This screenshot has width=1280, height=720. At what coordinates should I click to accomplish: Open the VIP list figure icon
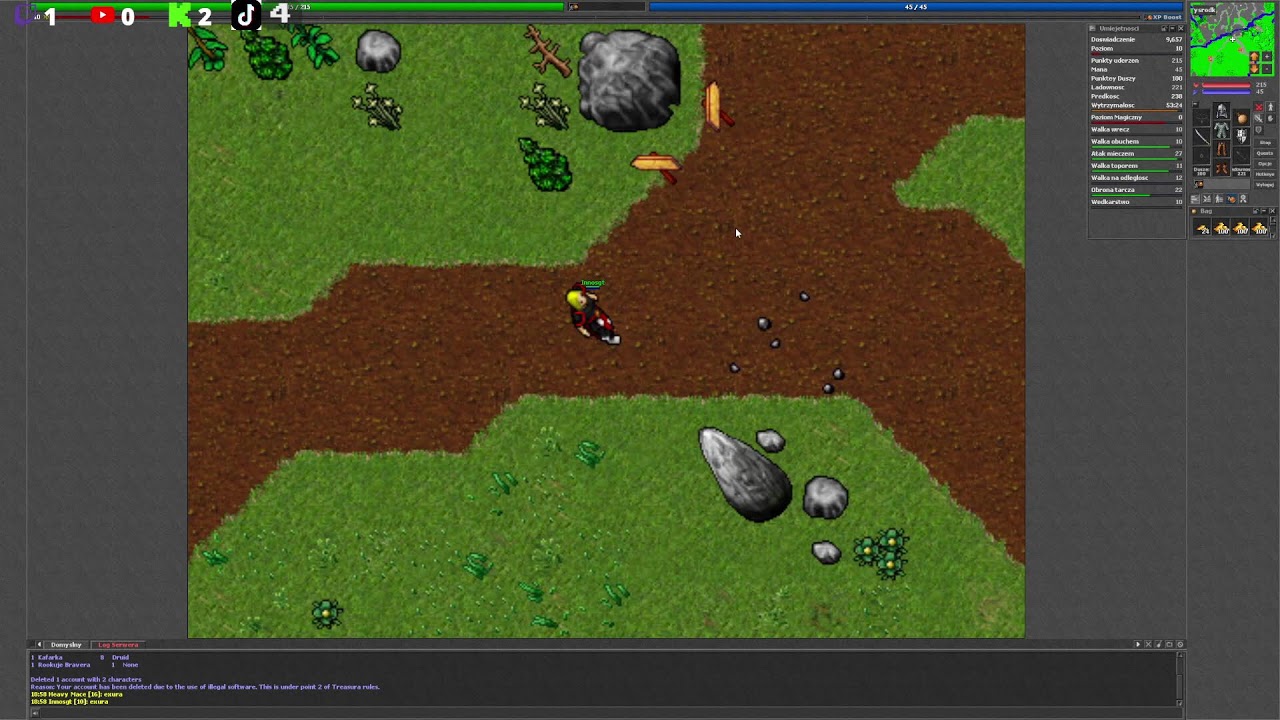[1218, 199]
